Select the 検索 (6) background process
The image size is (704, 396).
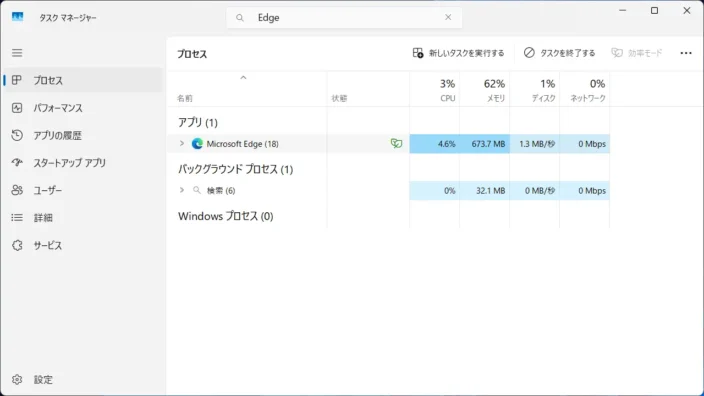coord(388,190)
